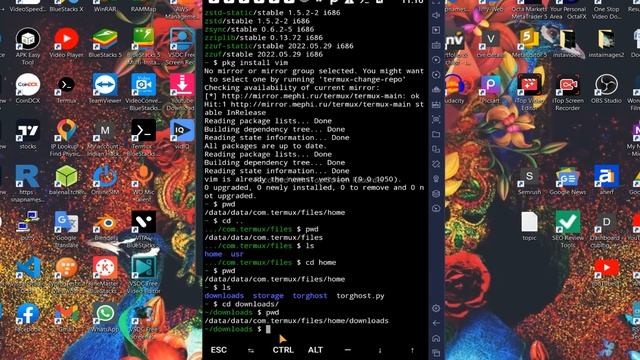Open WhatsApp desktop shortcut

(105, 318)
